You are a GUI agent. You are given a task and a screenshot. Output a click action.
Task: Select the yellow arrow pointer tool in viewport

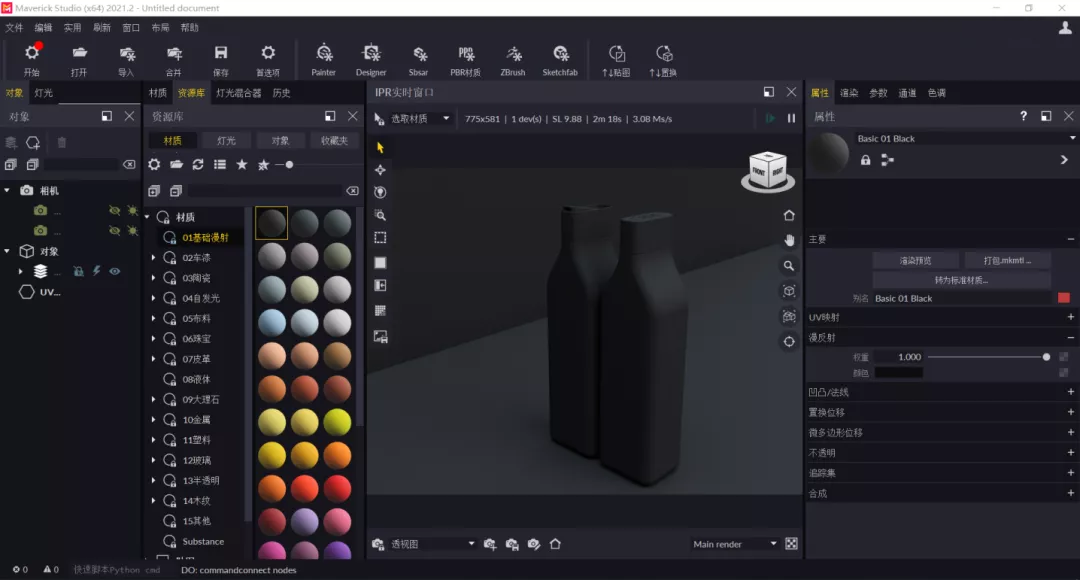380,147
